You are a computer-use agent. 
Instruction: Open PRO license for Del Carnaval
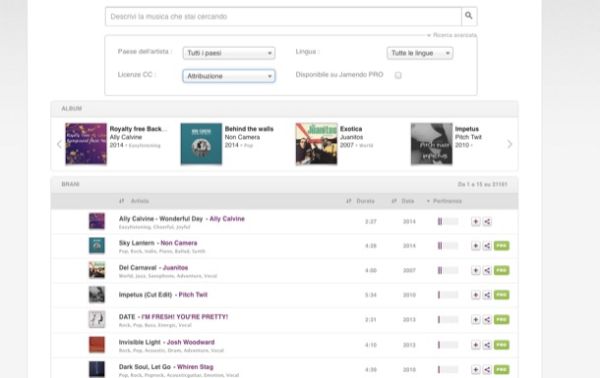(501, 270)
